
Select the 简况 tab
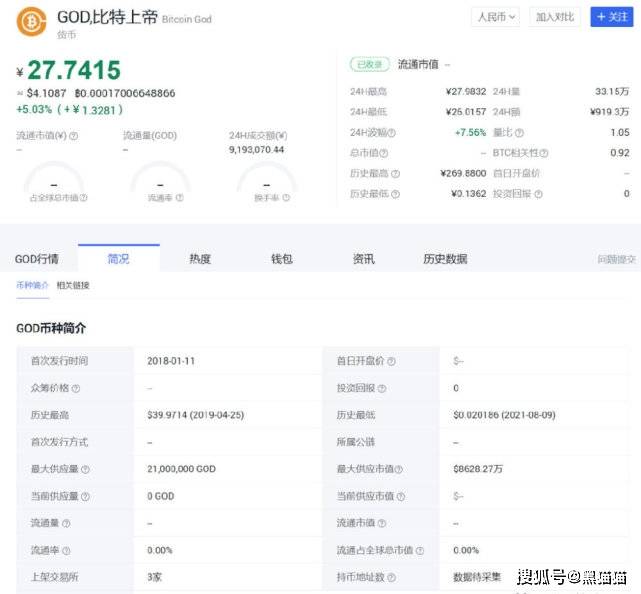(119, 258)
